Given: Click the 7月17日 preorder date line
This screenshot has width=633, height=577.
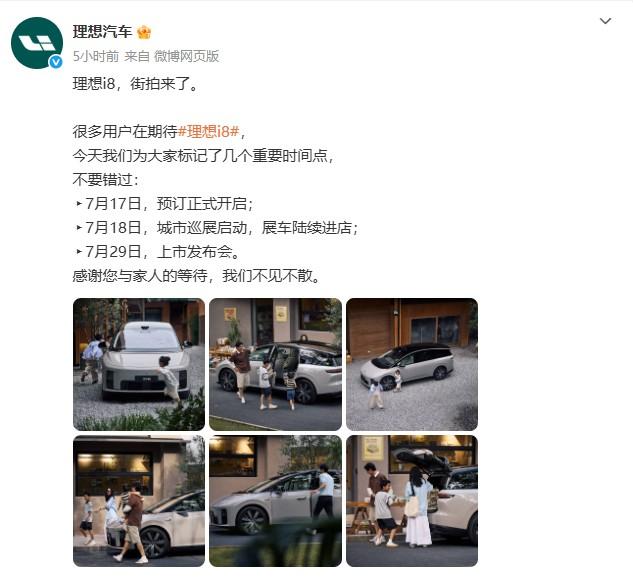Looking at the screenshot, I should click(x=164, y=204).
